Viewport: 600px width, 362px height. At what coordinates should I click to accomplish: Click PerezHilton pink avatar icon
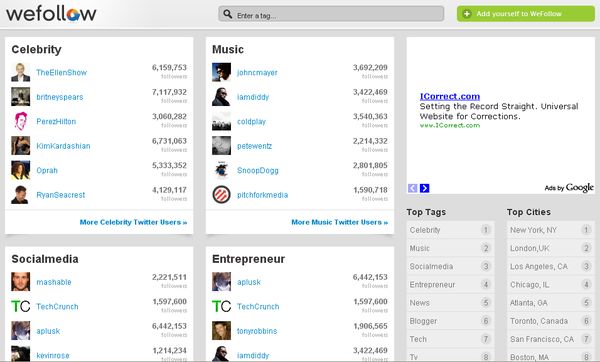click(x=21, y=121)
